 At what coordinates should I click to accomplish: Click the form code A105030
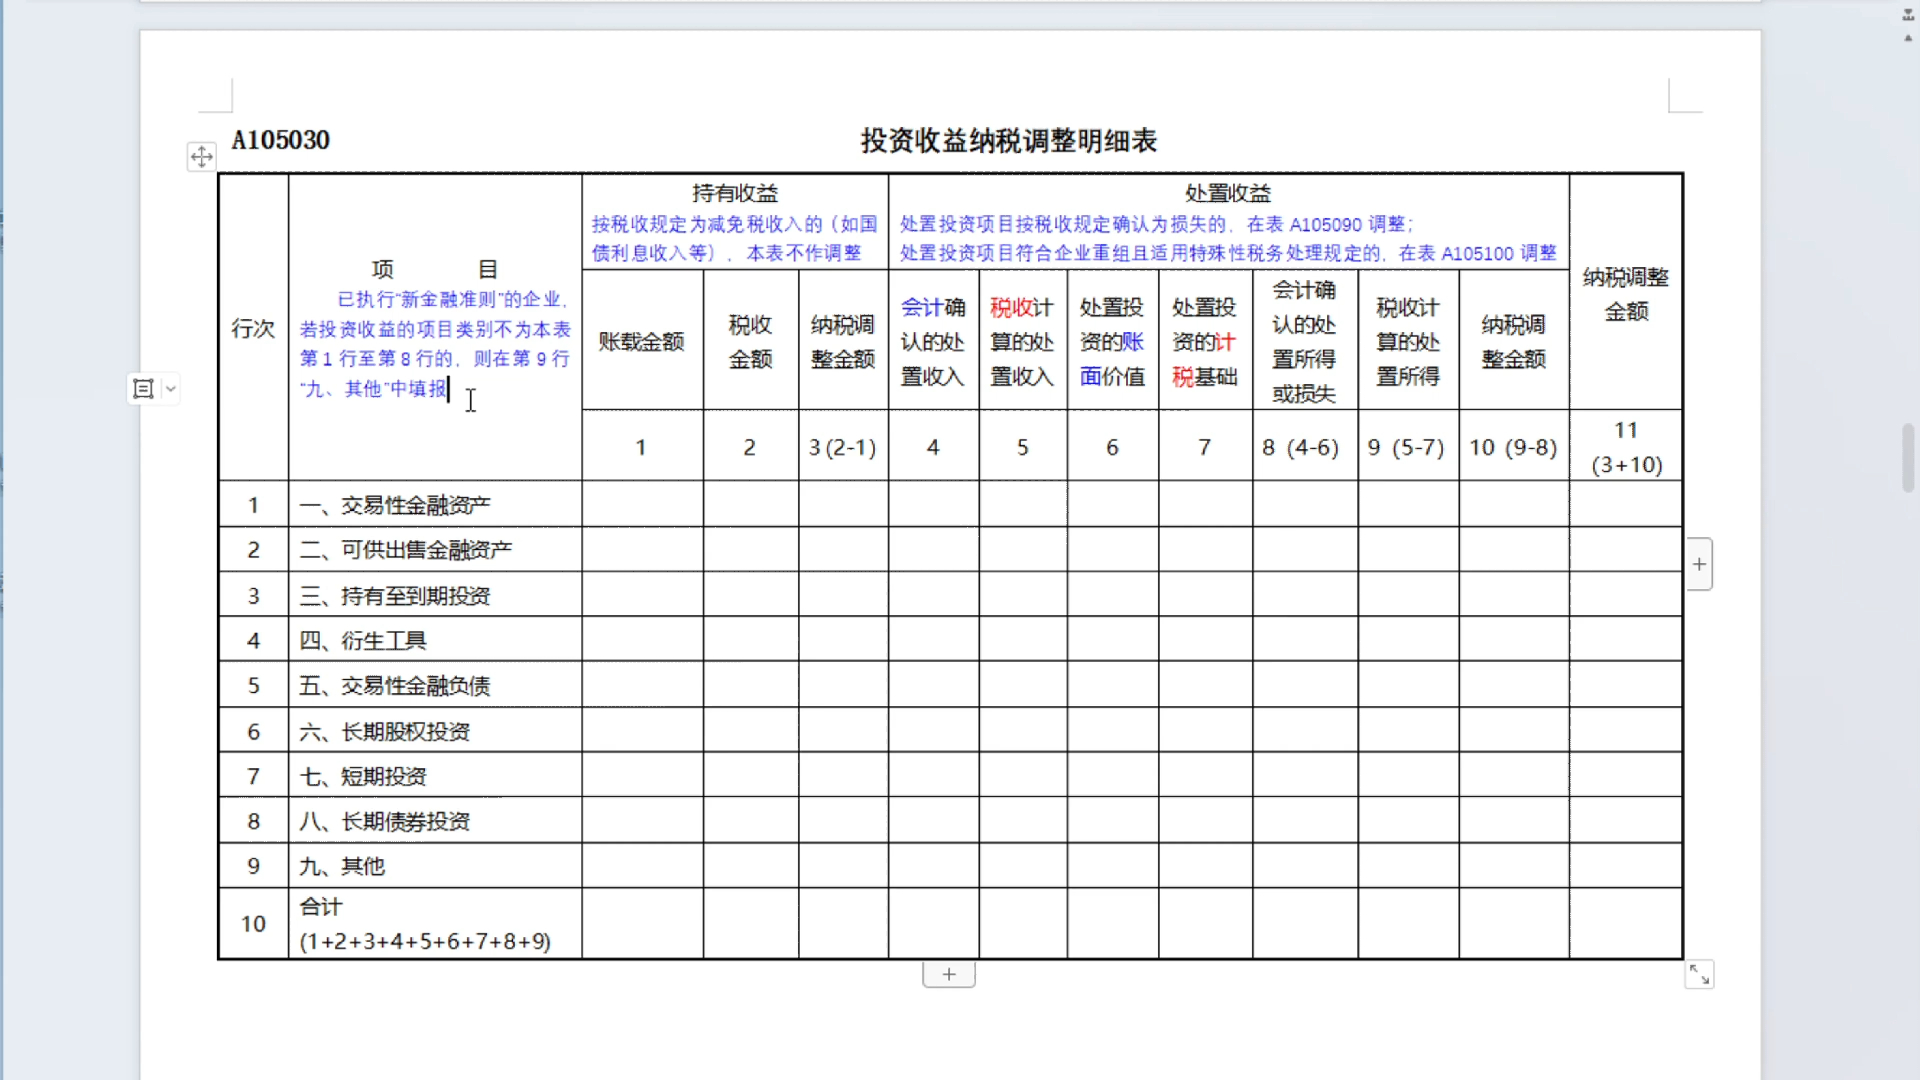pyautogui.click(x=281, y=140)
